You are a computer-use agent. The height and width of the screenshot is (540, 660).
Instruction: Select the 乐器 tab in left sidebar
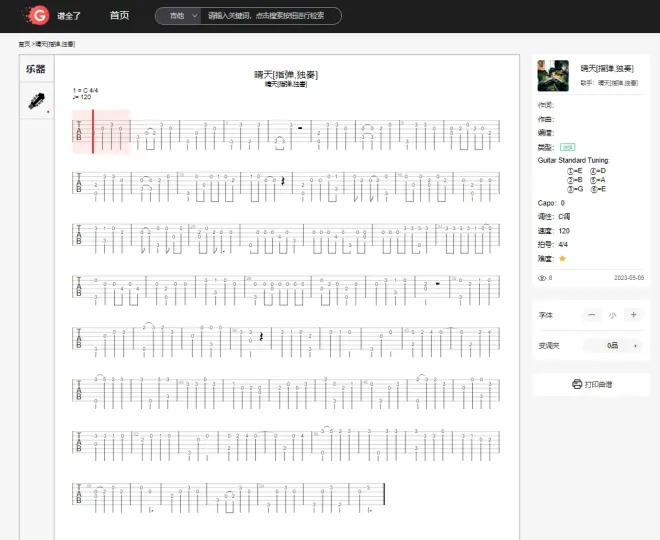coord(36,69)
